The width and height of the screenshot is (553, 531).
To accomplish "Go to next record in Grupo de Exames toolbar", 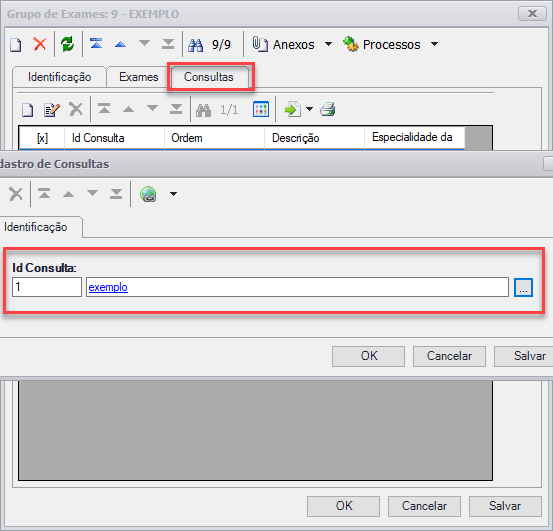I will (144, 43).
